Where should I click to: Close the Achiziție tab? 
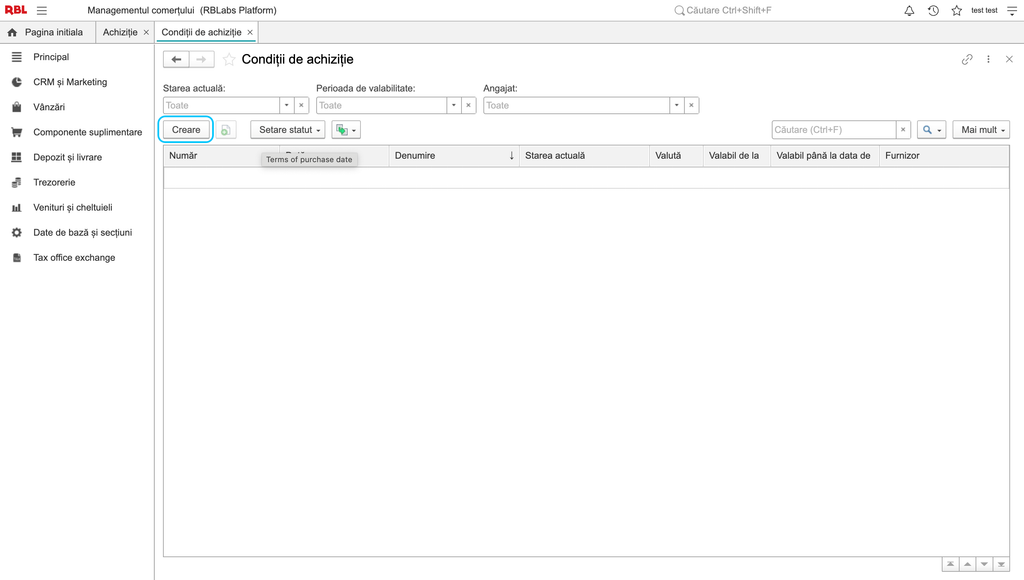point(146,32)
